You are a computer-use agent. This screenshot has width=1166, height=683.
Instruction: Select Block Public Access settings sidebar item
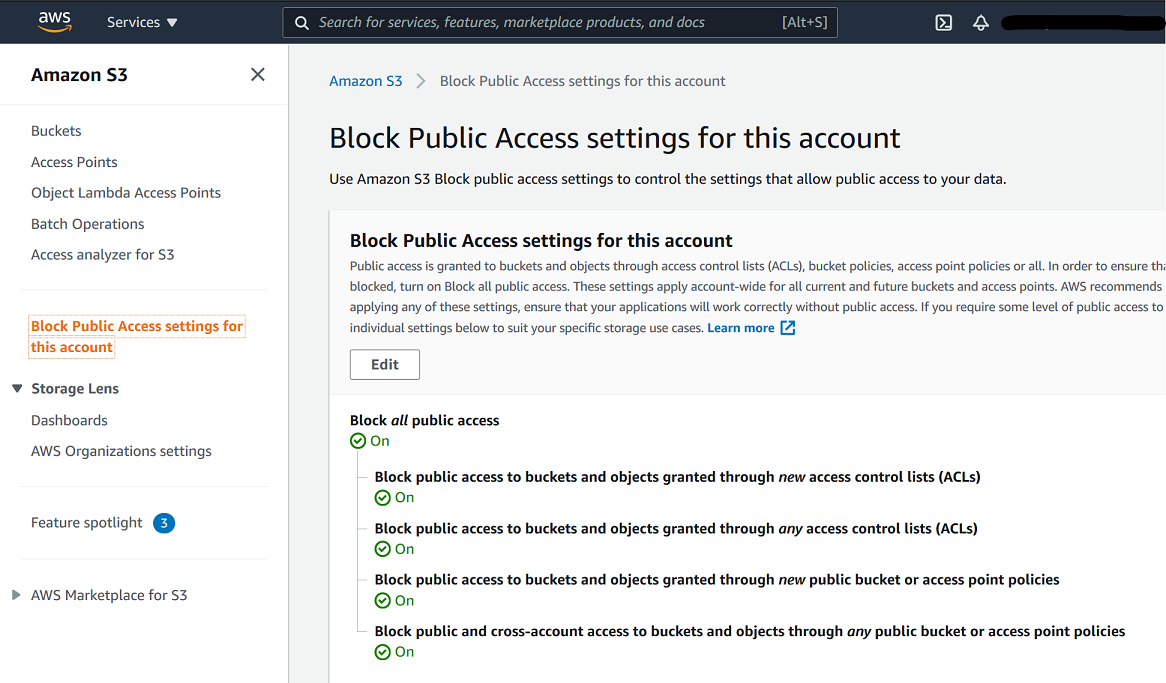click(x=137, y=337)
